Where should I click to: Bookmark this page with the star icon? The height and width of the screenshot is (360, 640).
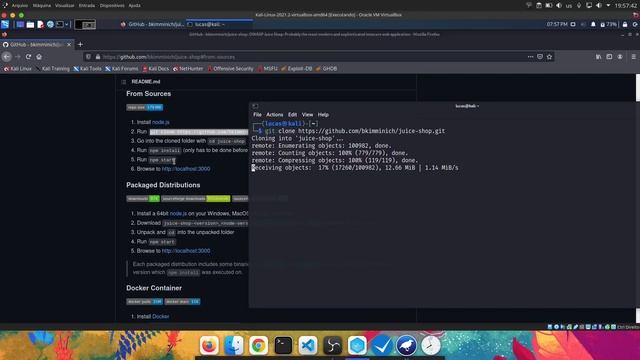click(x=549, y=57)
